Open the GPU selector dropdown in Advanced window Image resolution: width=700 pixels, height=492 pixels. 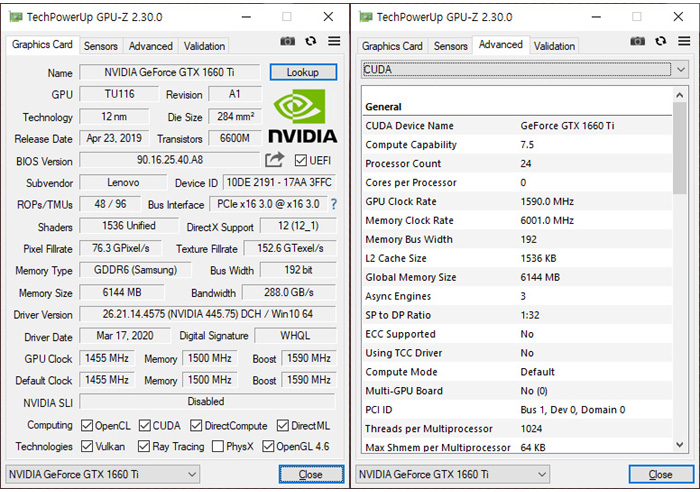pyautogui.click(x=453, y=474)
